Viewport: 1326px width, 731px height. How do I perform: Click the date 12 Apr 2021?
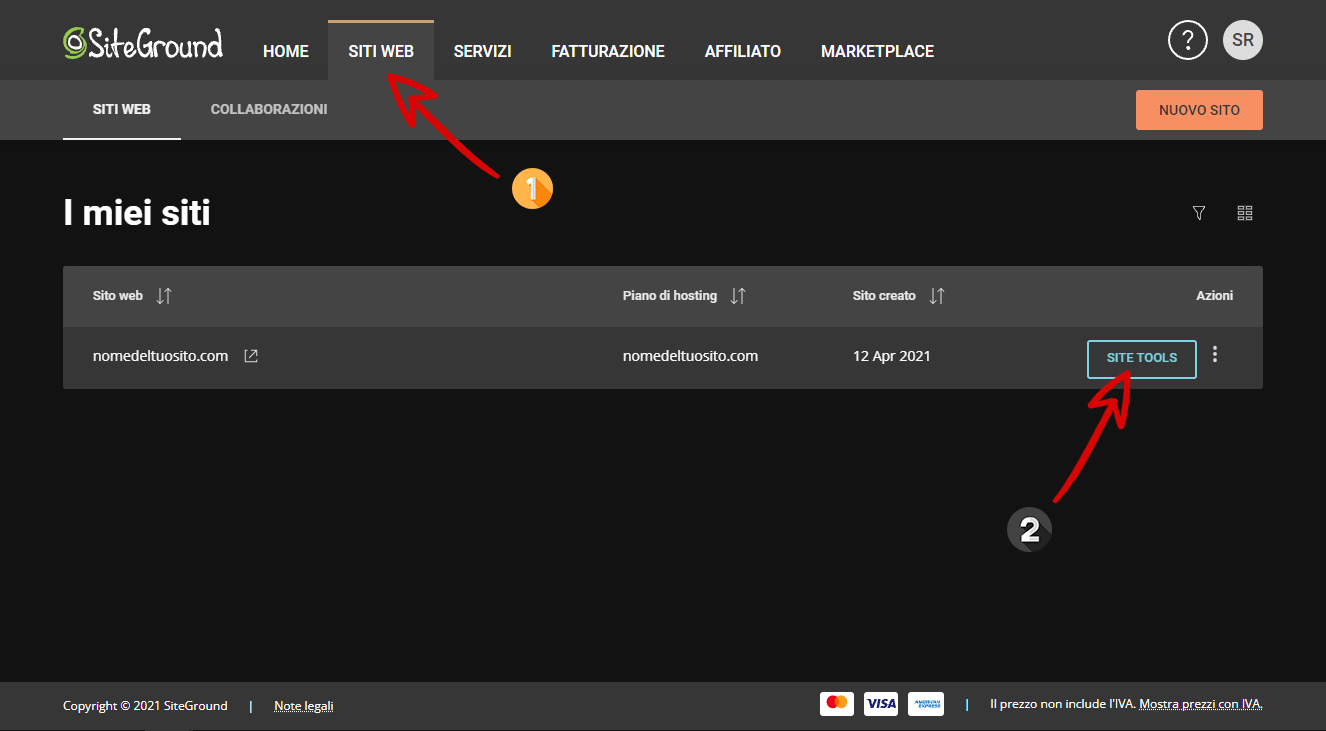pos(892,356)
